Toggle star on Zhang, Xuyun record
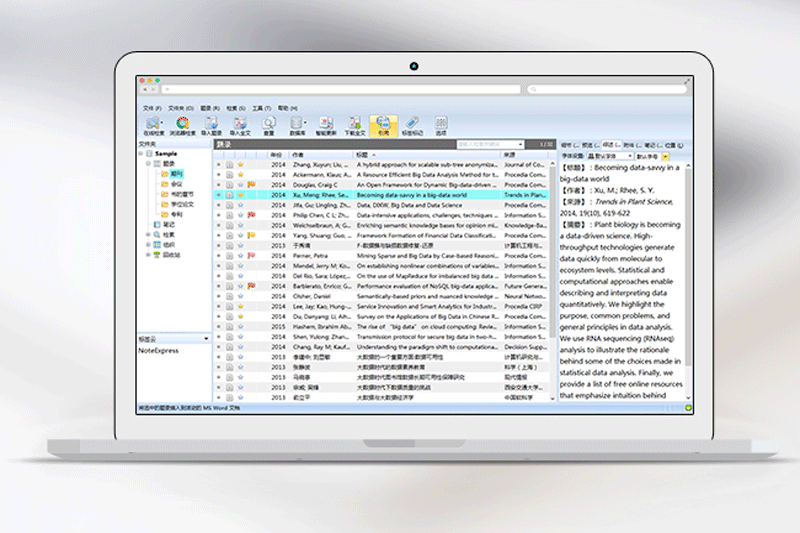The height and width of the screenshot is (533, 800). pos(240,164)
